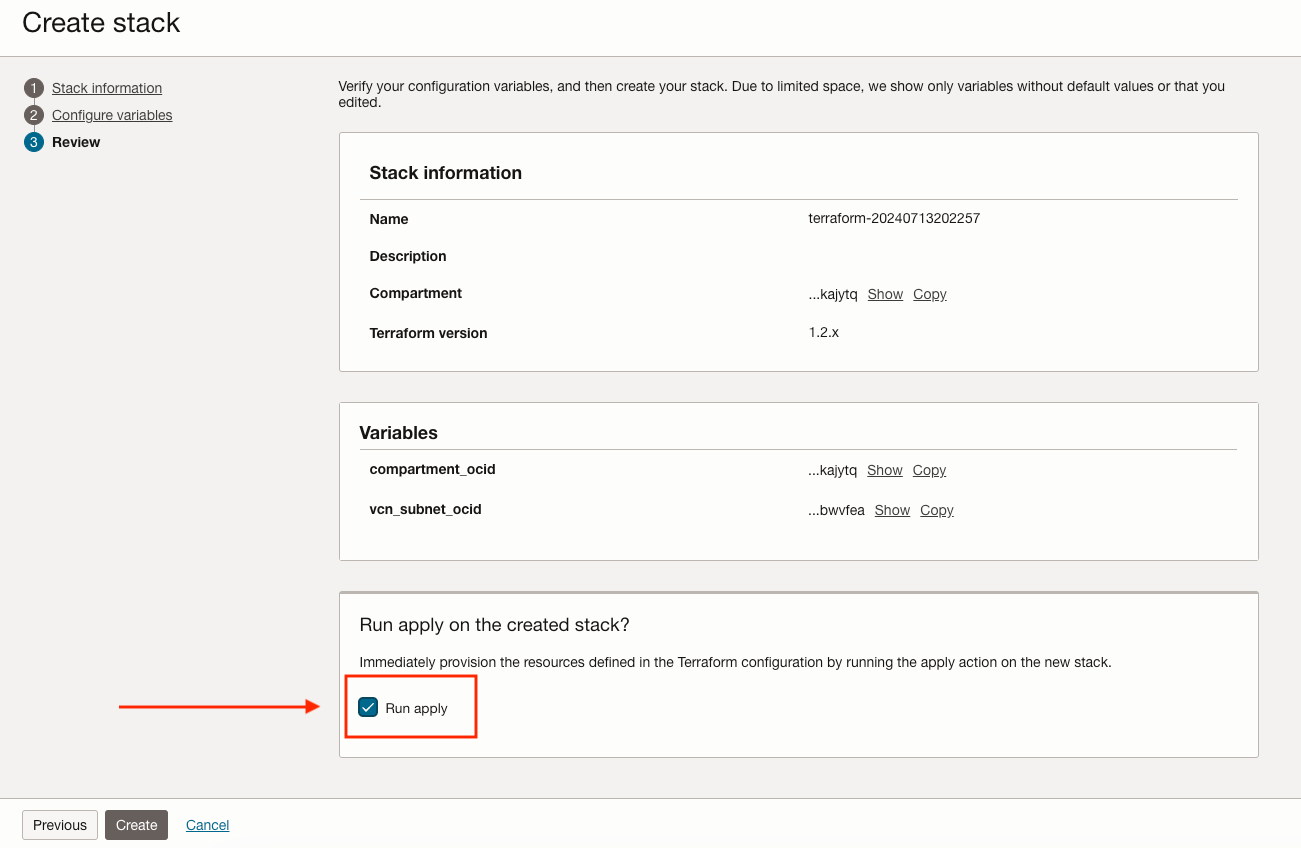1301x848 pixels.
Task: Click the stack name terraform-20240713202257
Action: pos(893,218)
